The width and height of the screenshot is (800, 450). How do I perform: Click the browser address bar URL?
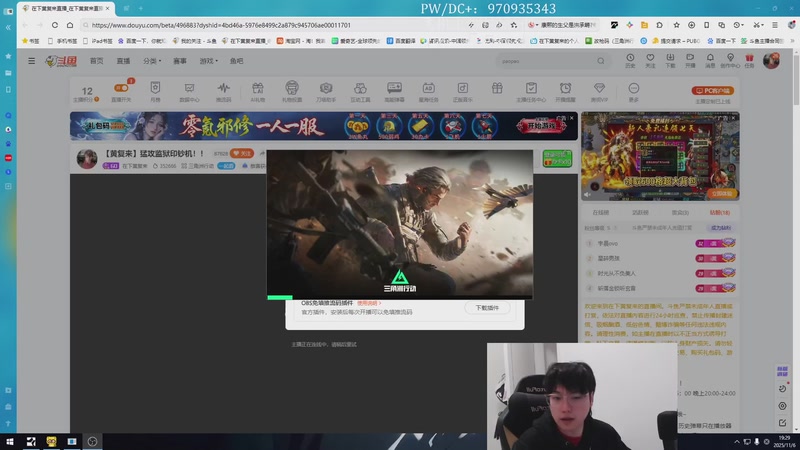point(221,25)
